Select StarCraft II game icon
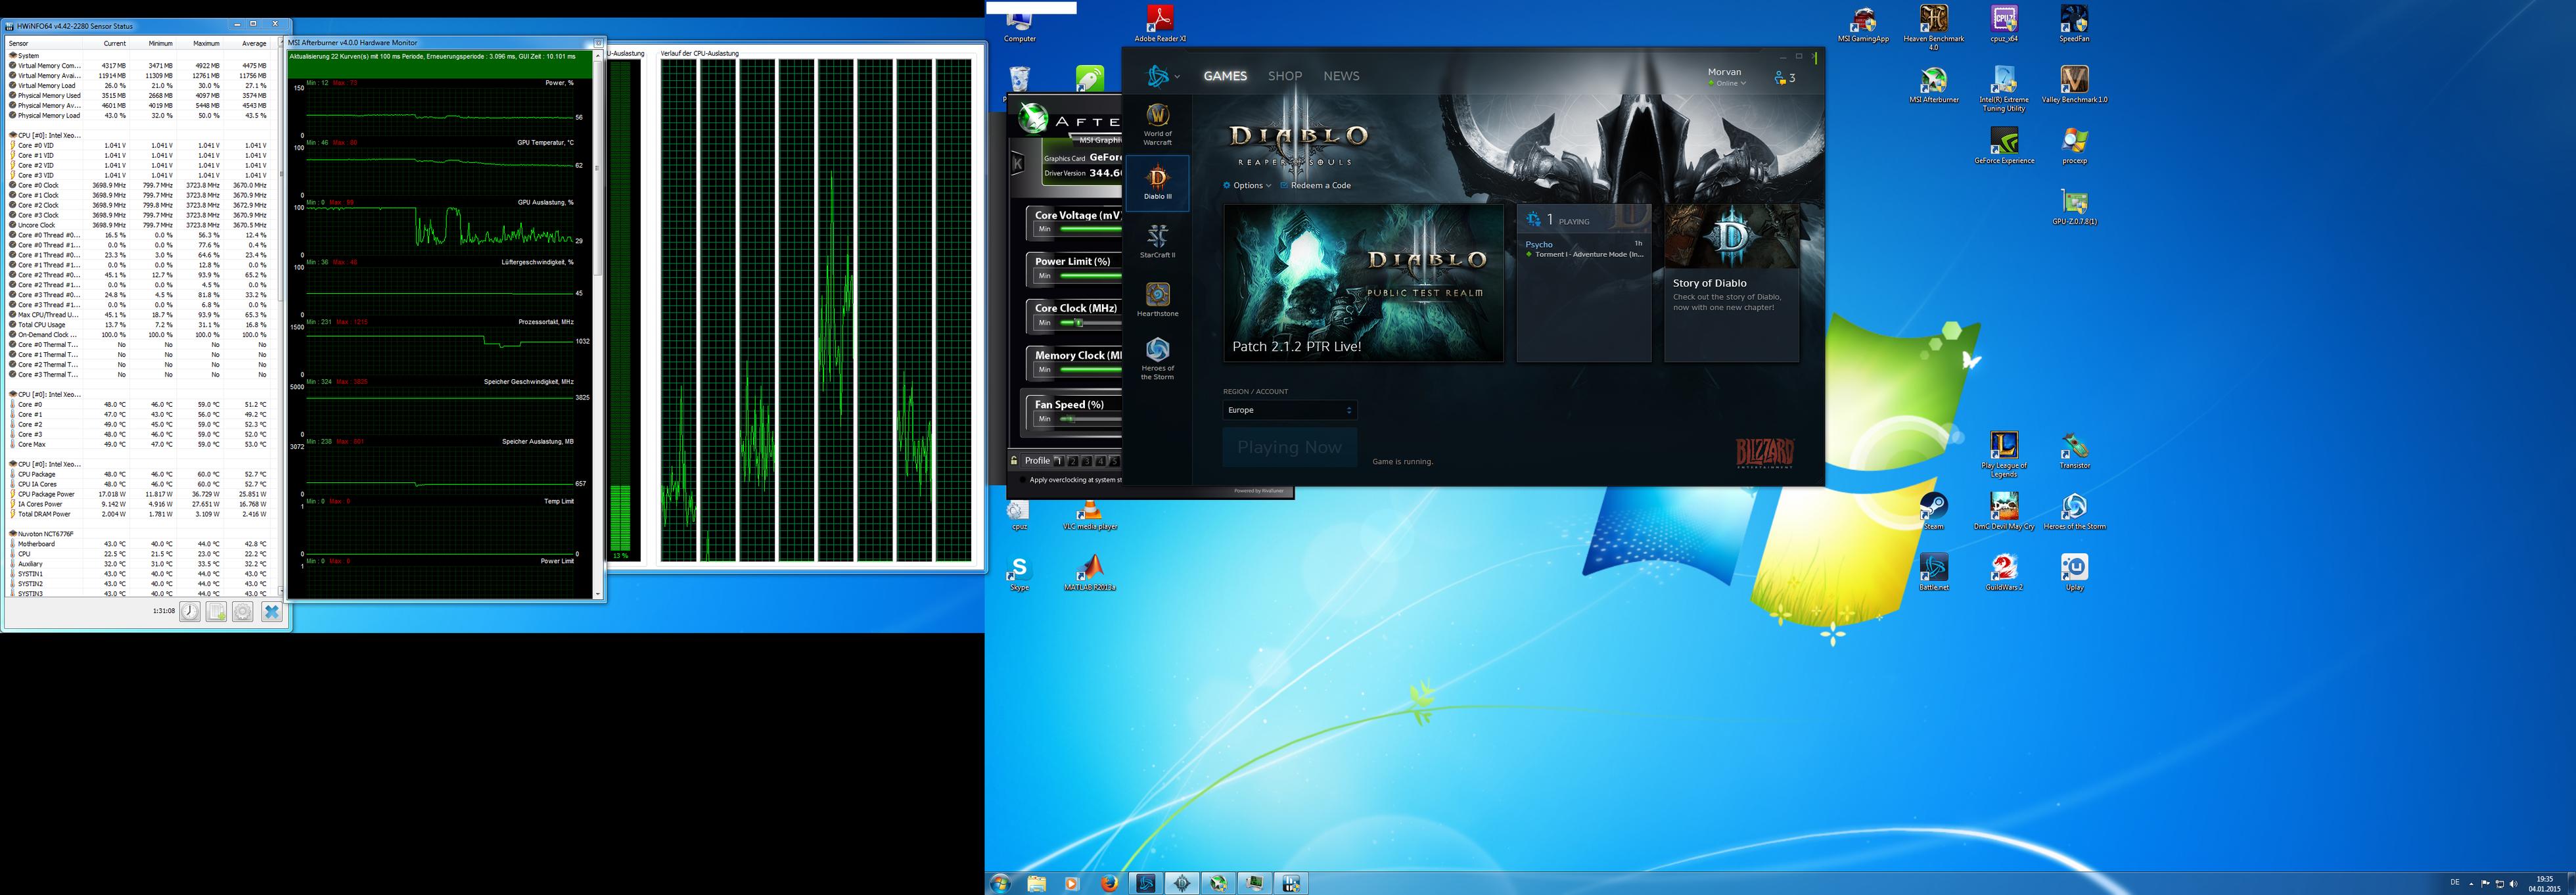The width and height of the screenshot is (2576, 895). click(1157, 241)
